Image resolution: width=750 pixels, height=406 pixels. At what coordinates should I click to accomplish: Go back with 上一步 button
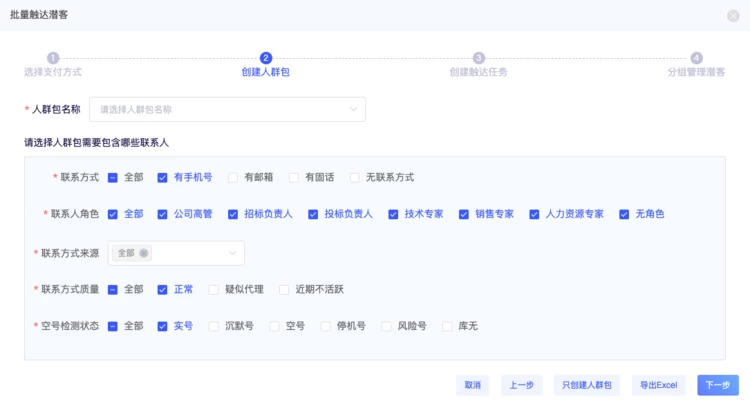coord(521,385)
